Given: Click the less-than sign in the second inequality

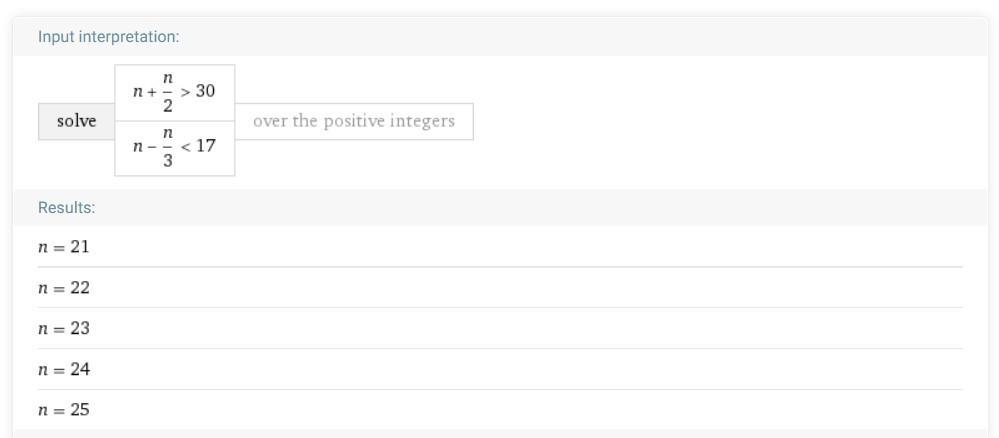Looking at the screenshot, I should [x=185, y=149].
